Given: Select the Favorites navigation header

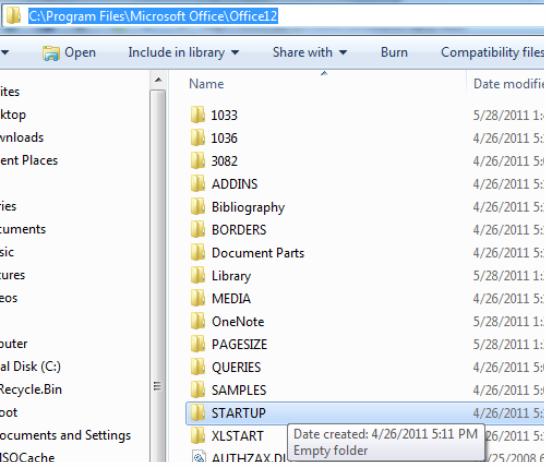Looking at the screenshot, I should 10,92.
